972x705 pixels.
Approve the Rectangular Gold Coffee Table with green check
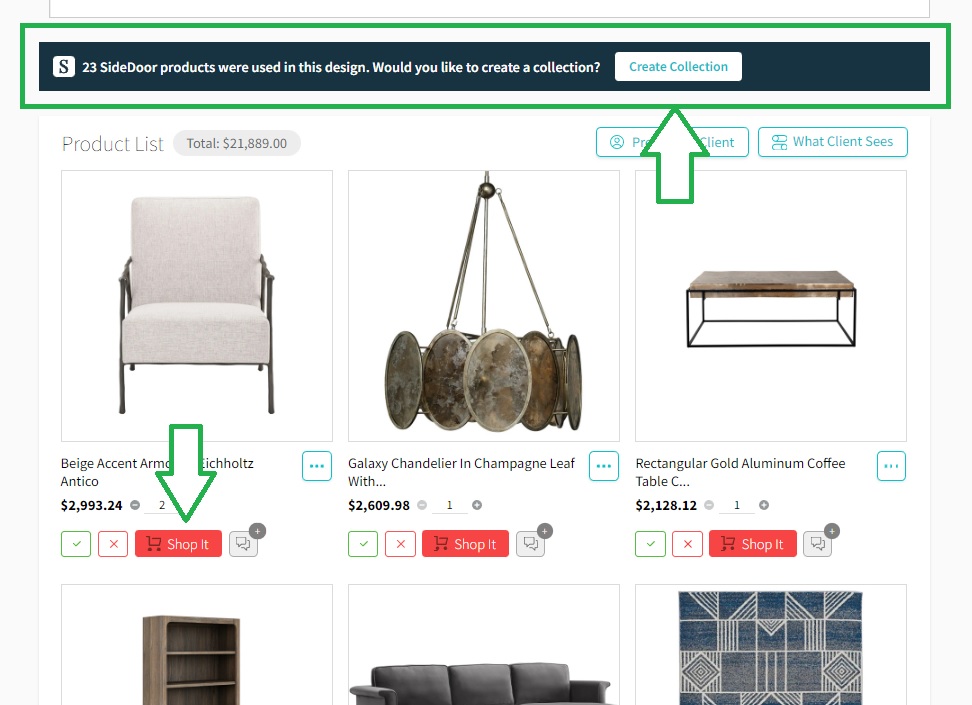[650, 544]
